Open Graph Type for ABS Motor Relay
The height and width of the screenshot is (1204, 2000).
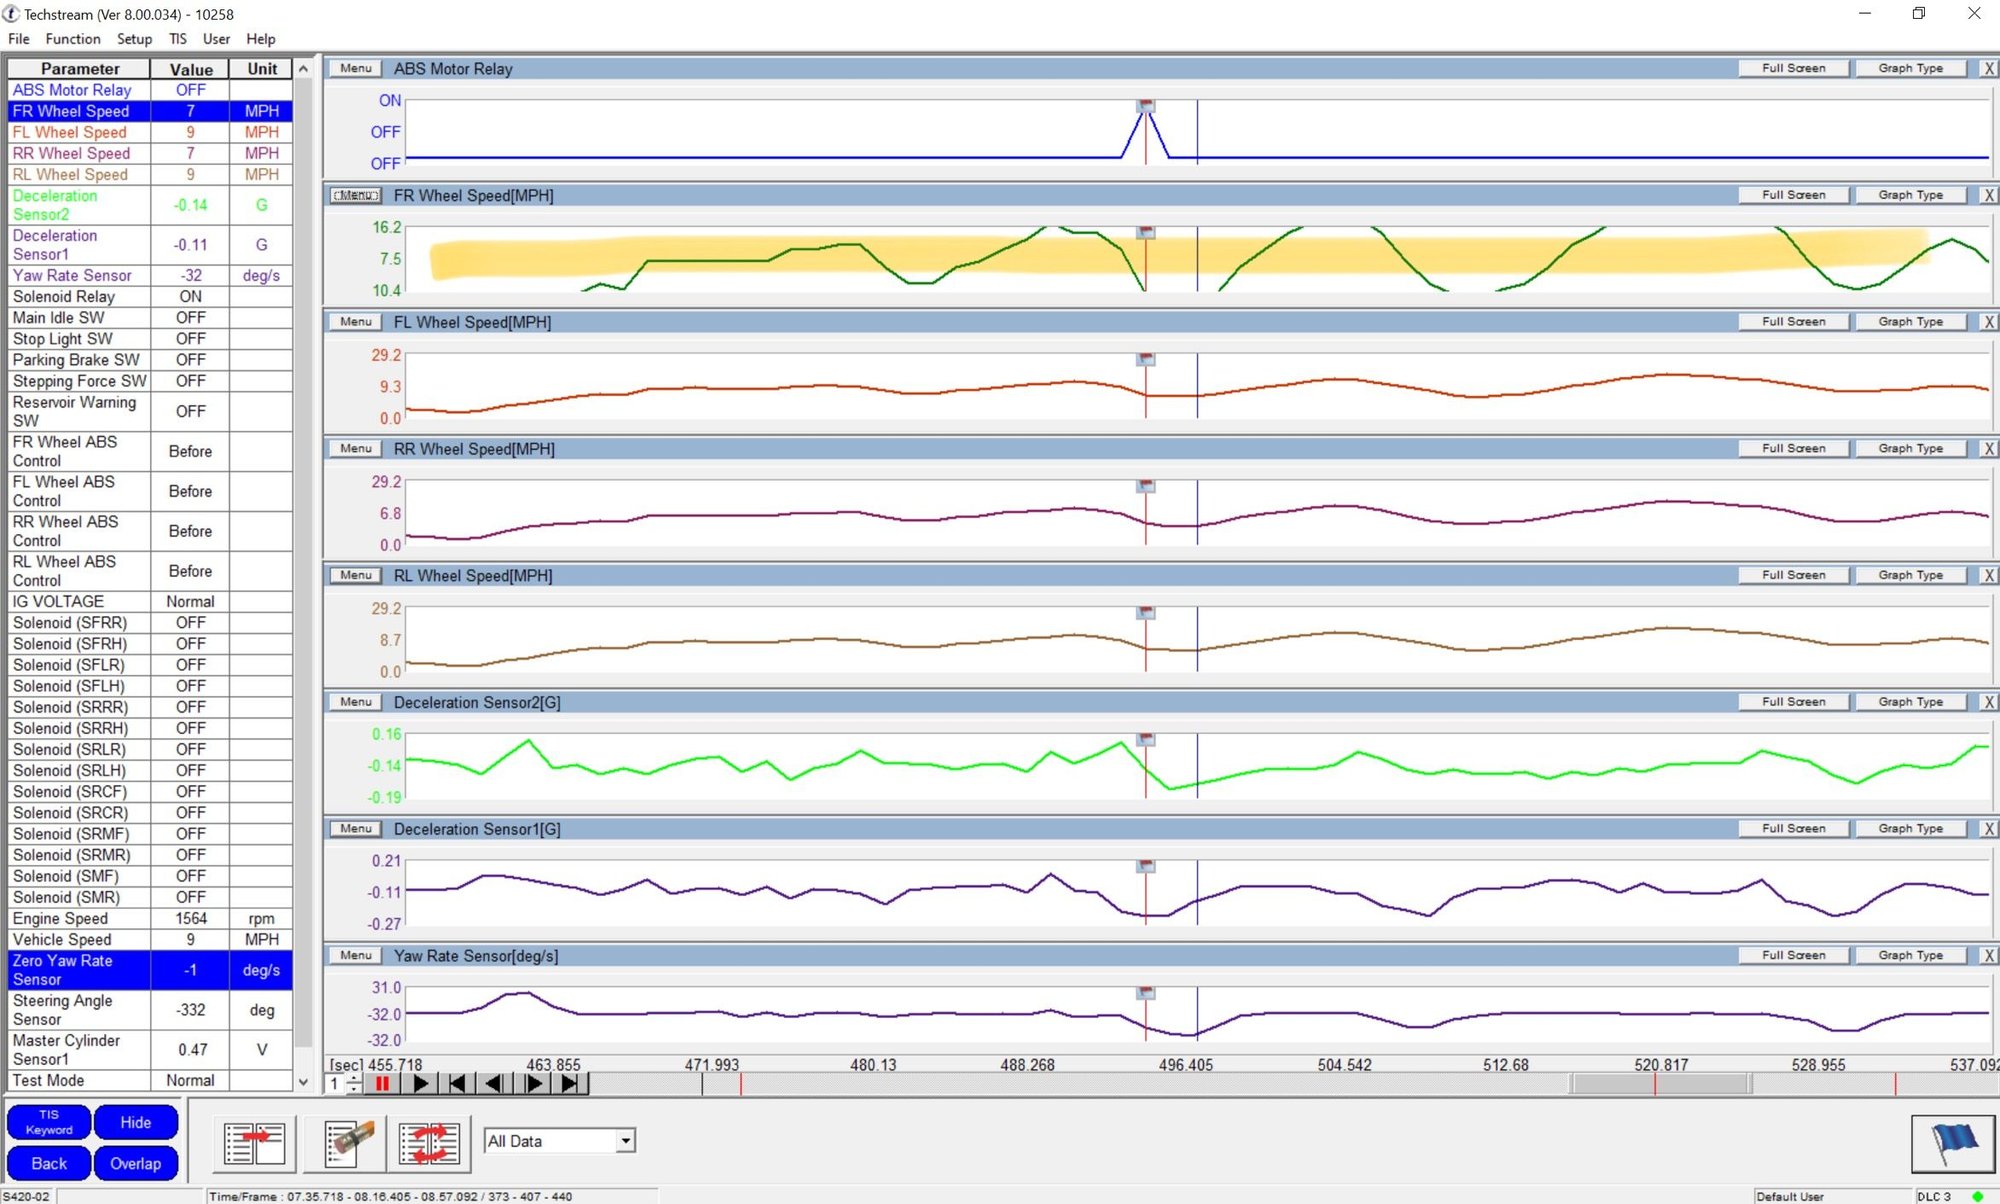(1910, 68)
